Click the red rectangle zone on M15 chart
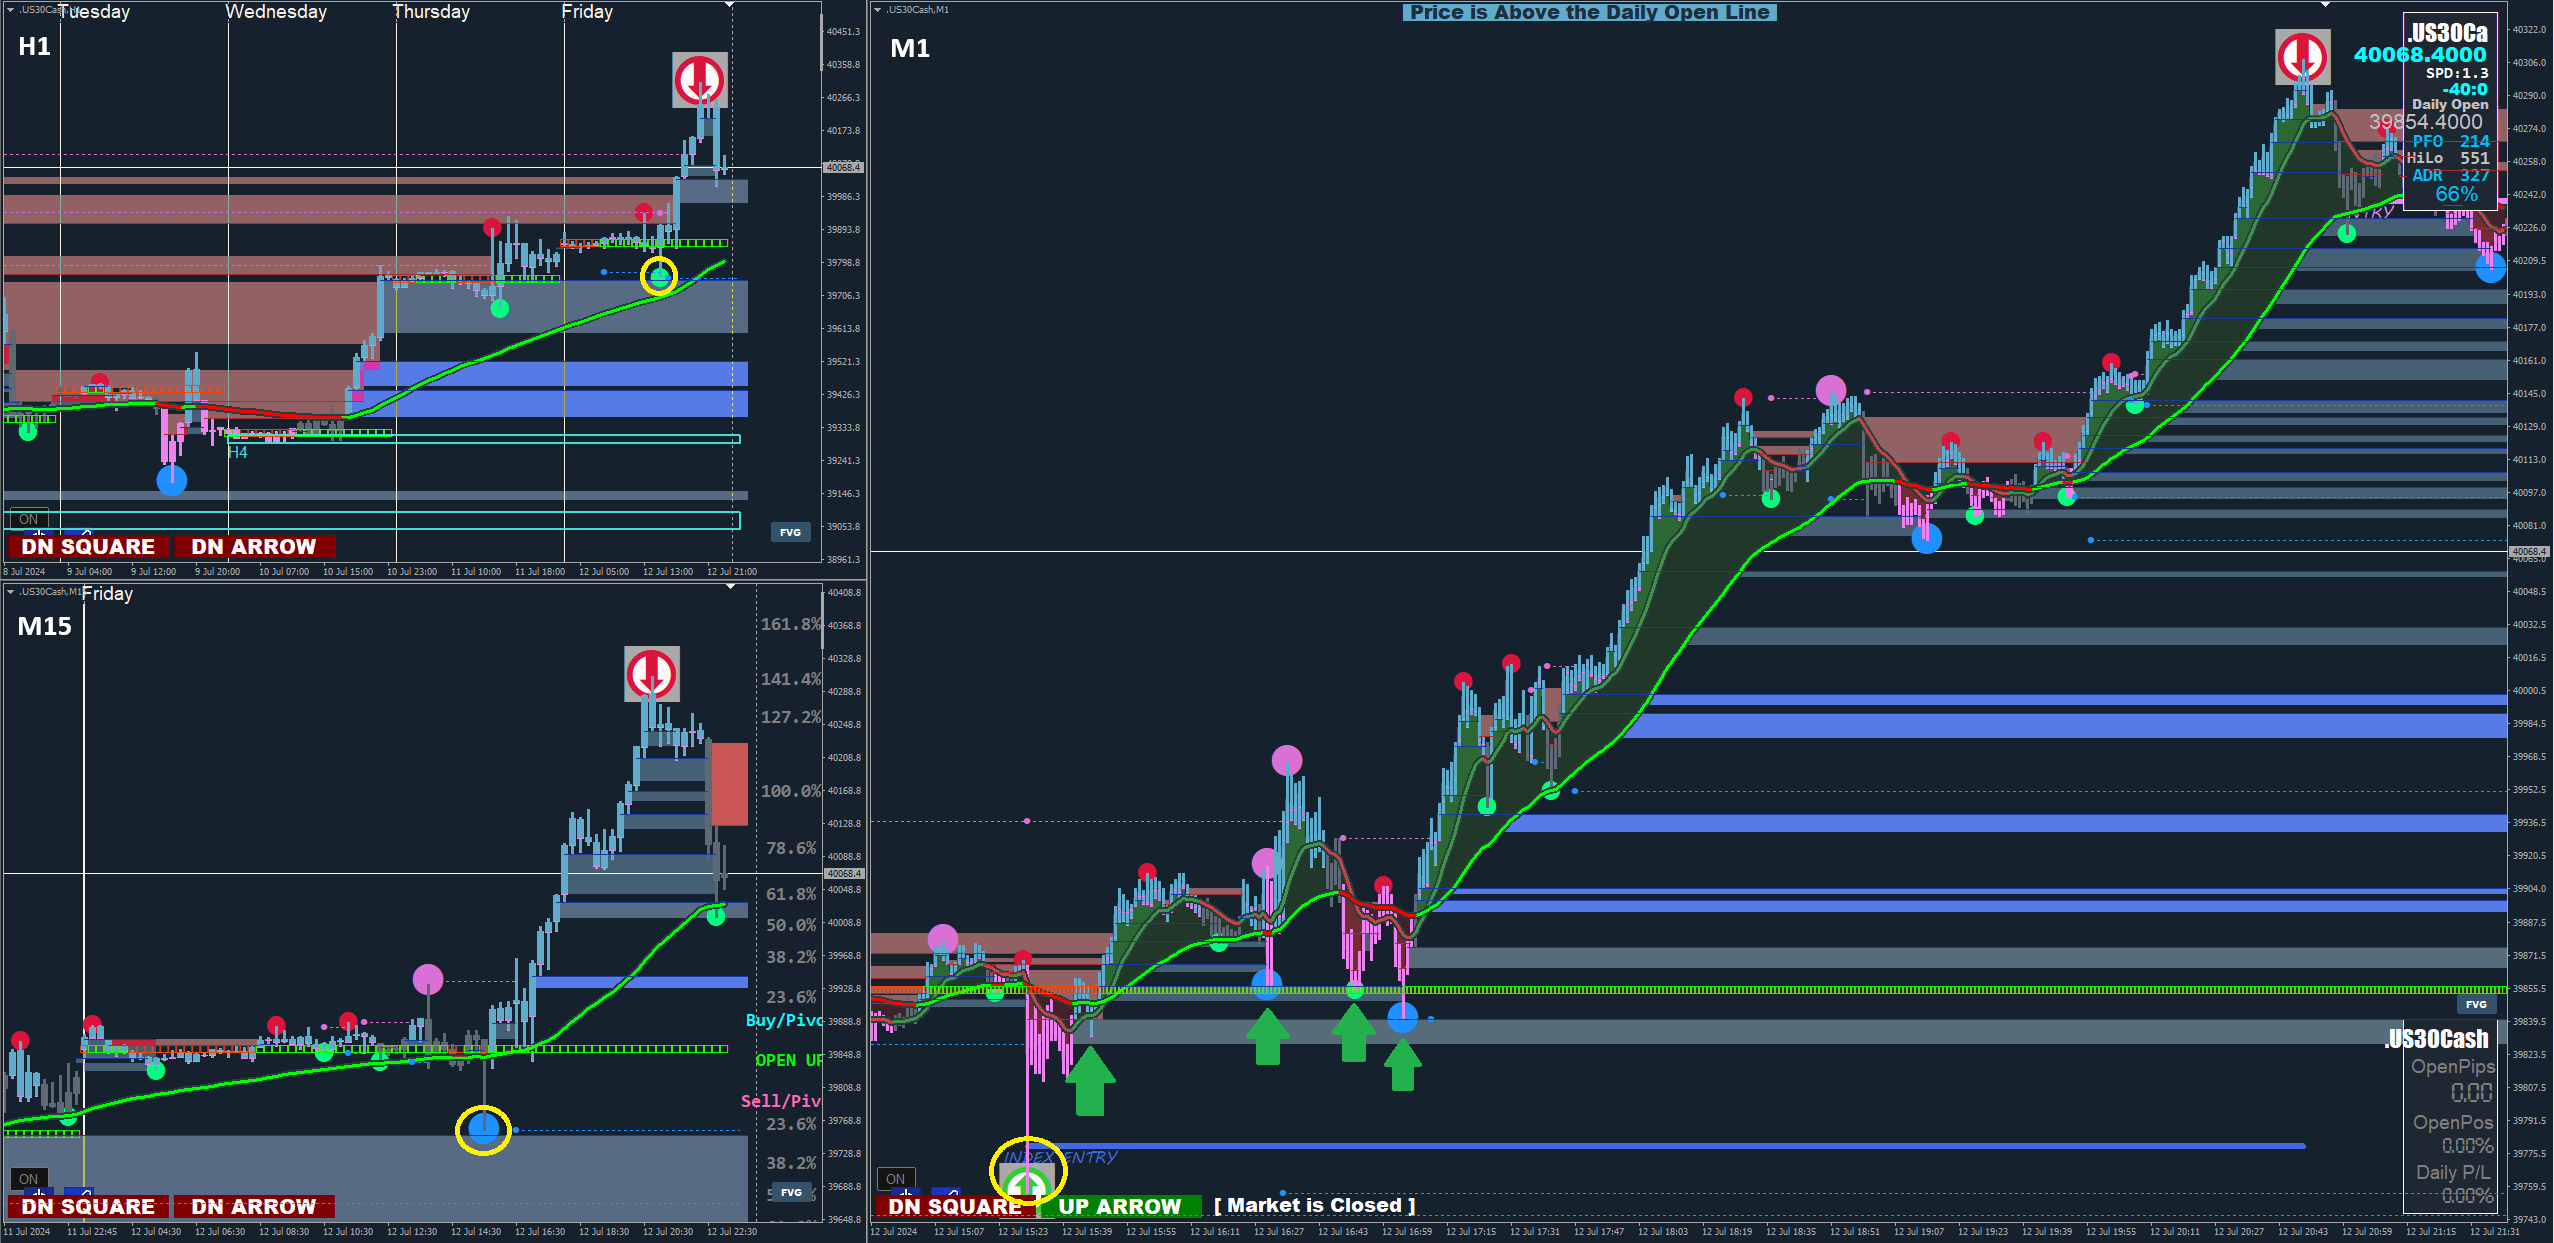 [730, 783]
